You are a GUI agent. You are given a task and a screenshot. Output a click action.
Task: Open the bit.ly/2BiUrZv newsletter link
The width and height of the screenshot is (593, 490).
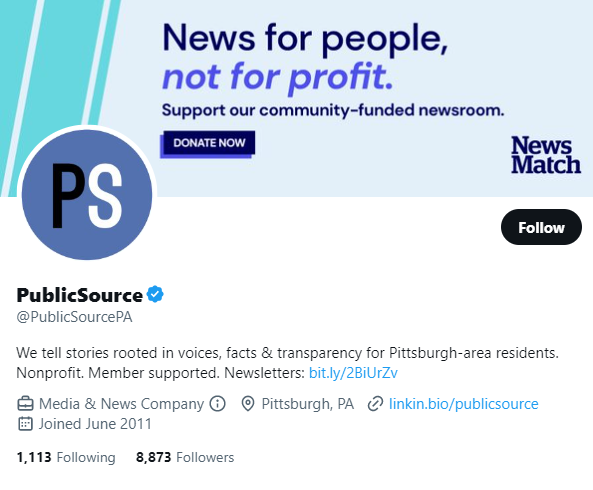coord(353,373)
